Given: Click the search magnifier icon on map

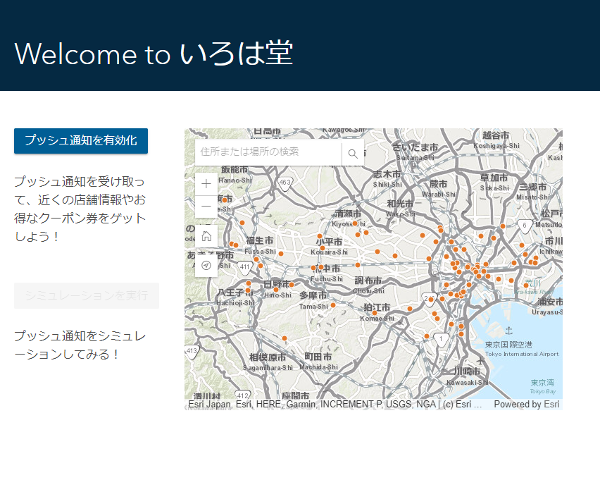Looking at the screenshot, I should pyautogui.click(x=352, y=153).
